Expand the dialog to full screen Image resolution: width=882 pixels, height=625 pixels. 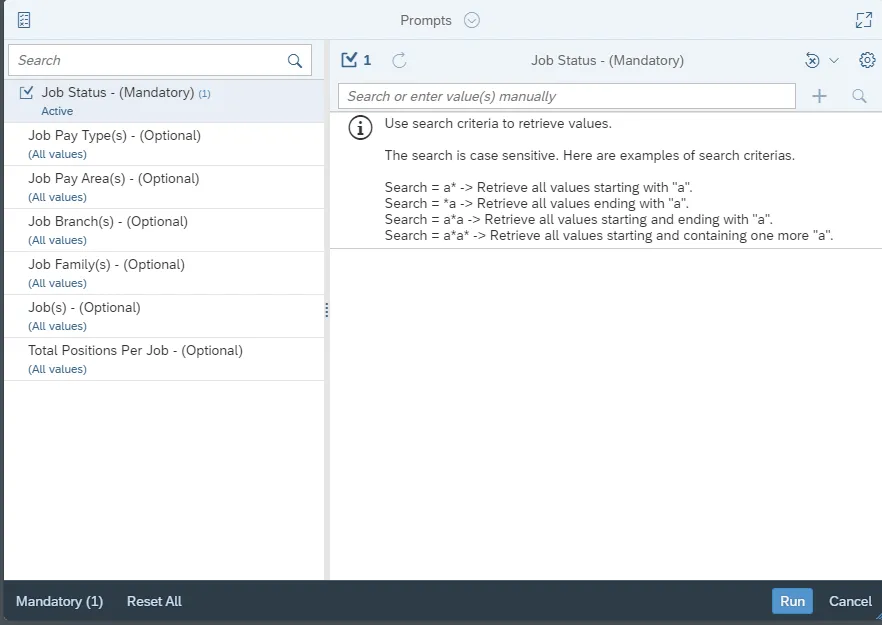click(864, 20)
